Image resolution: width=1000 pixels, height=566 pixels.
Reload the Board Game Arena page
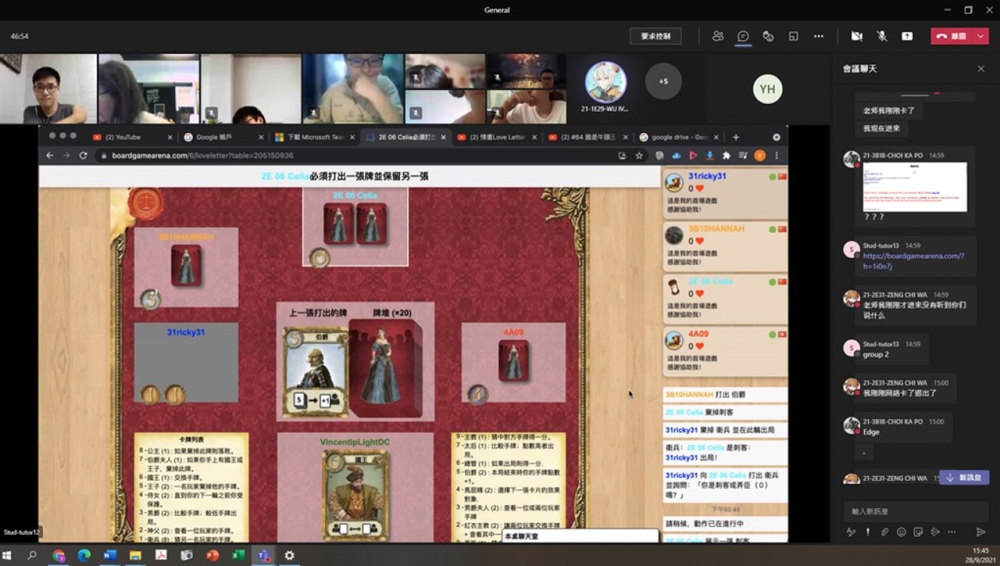click(x=83, y=155)
